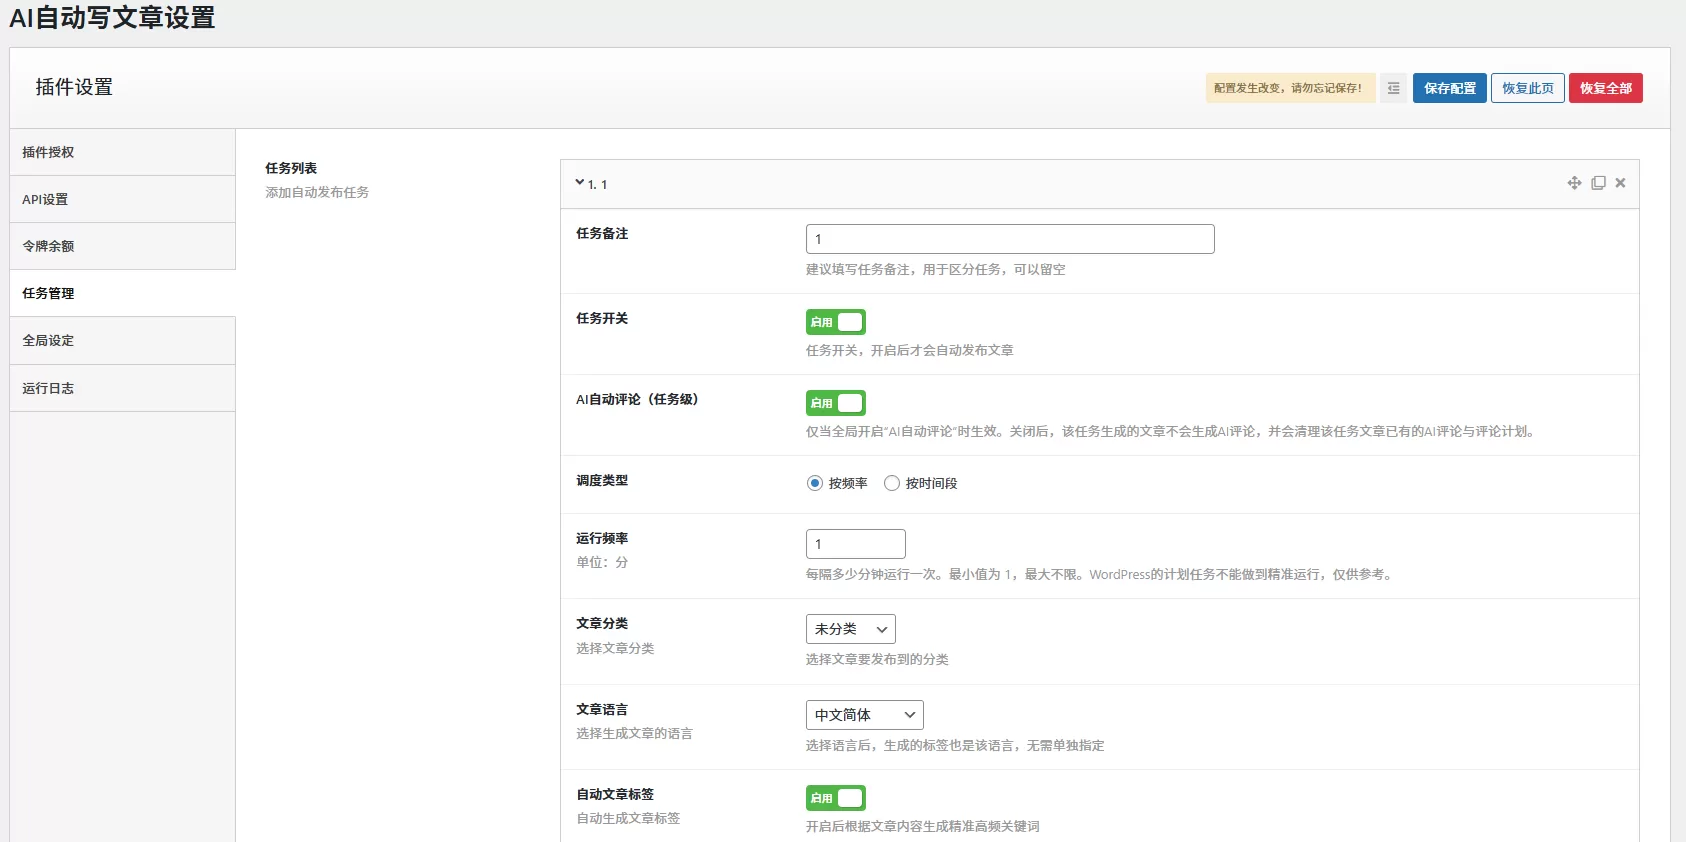
Task: Click the expand-all icon beside save warning
Action: coord(1393,88)
